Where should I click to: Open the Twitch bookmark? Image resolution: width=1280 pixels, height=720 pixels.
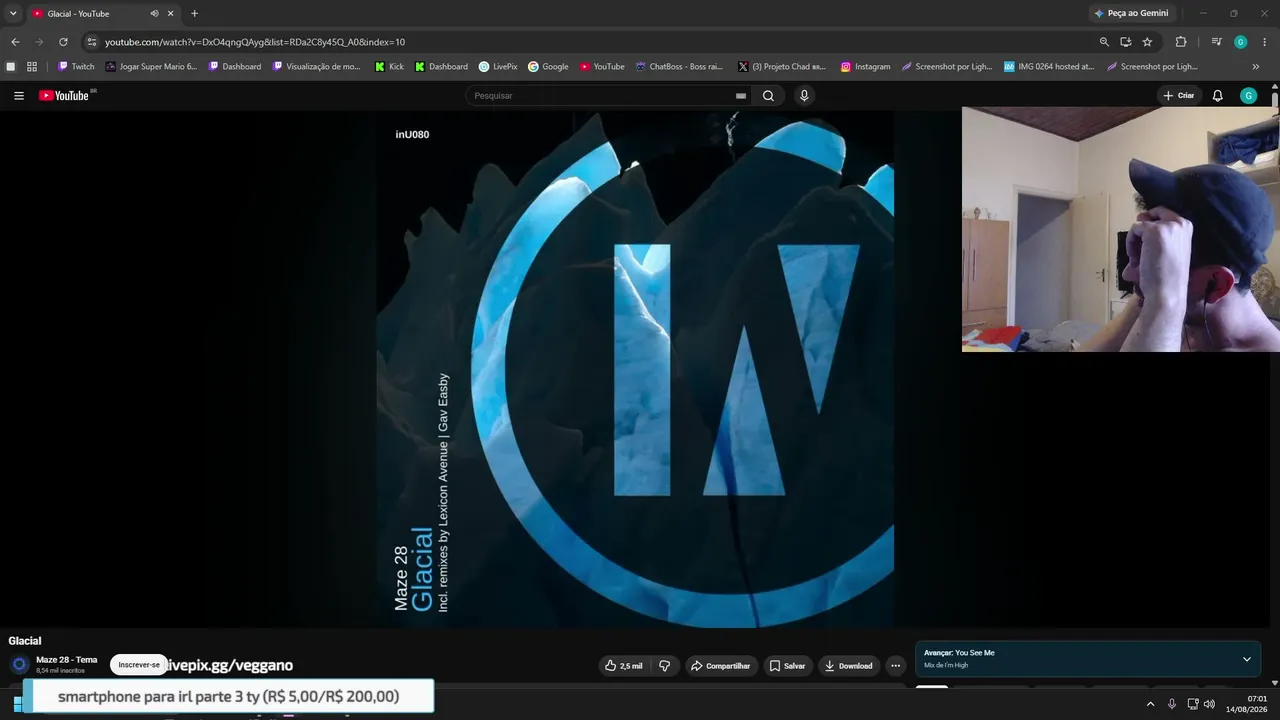coord(76,67)
